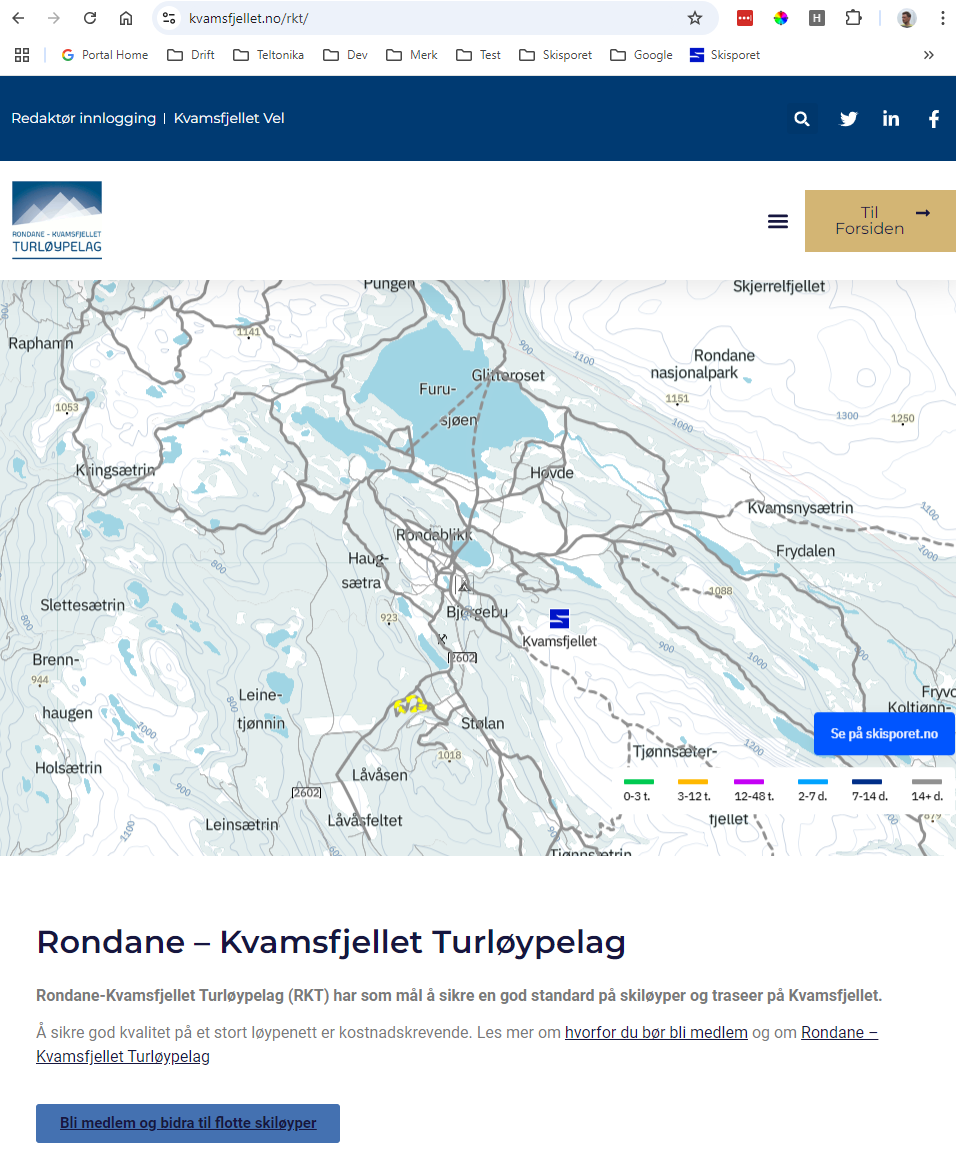The width and height of the screenshot is (956, 1150).
Task: Bookmark this page with the star icon
Action: click(x=695, y=18)
